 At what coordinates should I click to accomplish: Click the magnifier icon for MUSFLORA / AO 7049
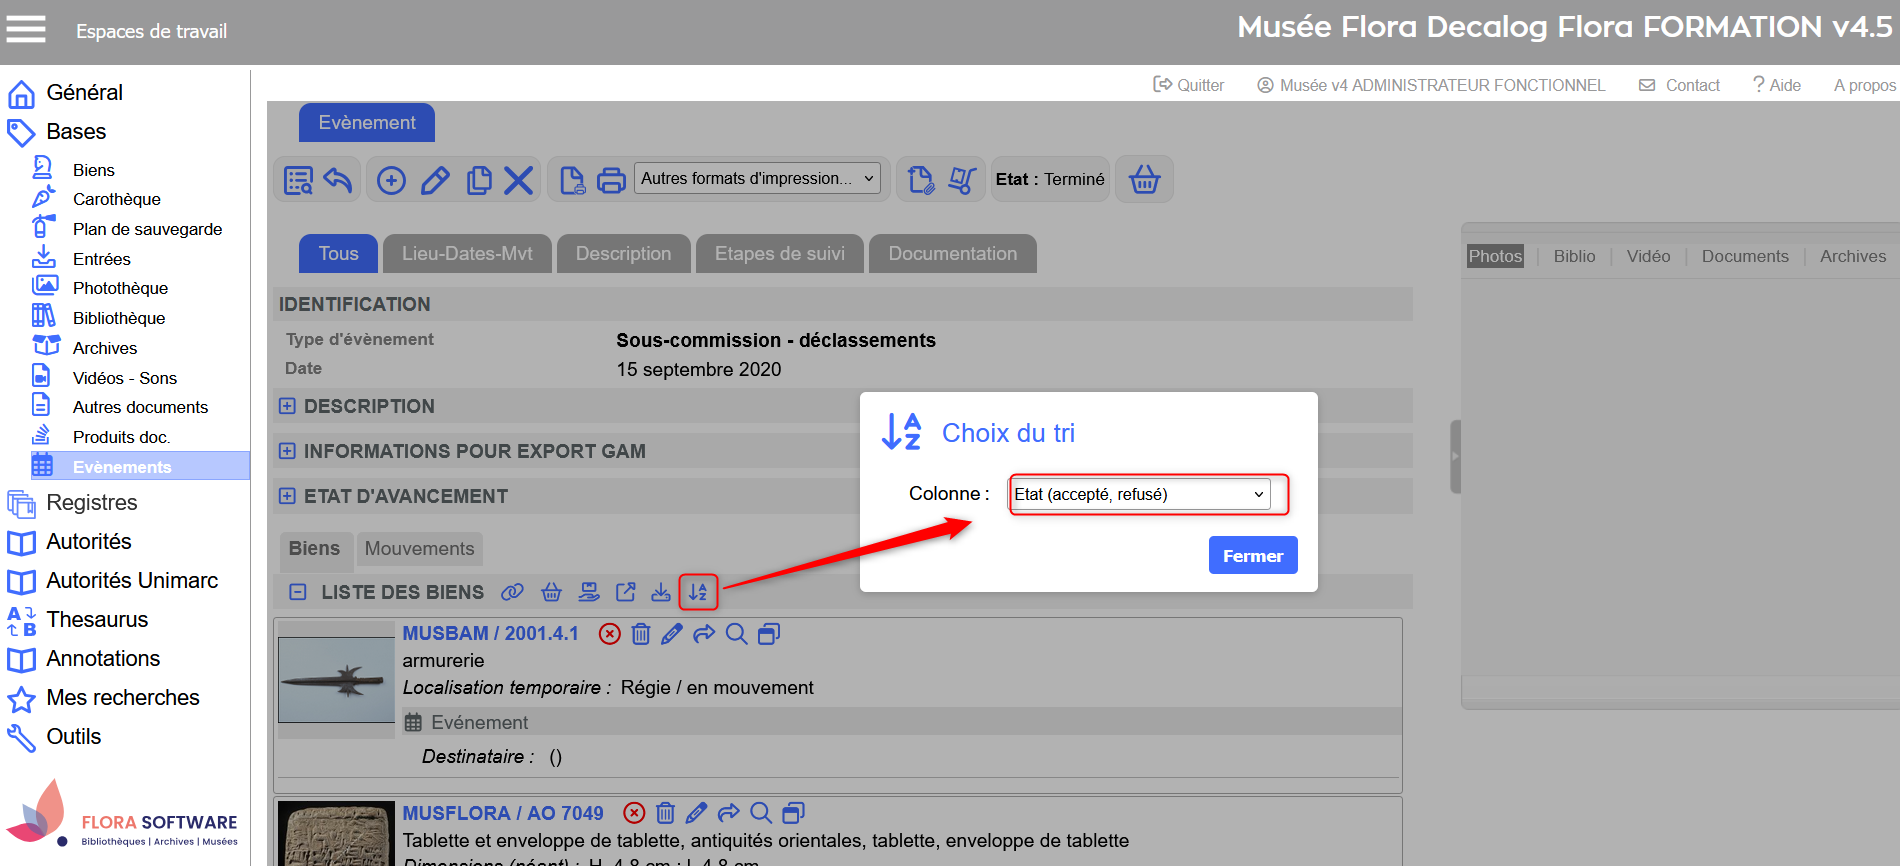tap(761, 813)
